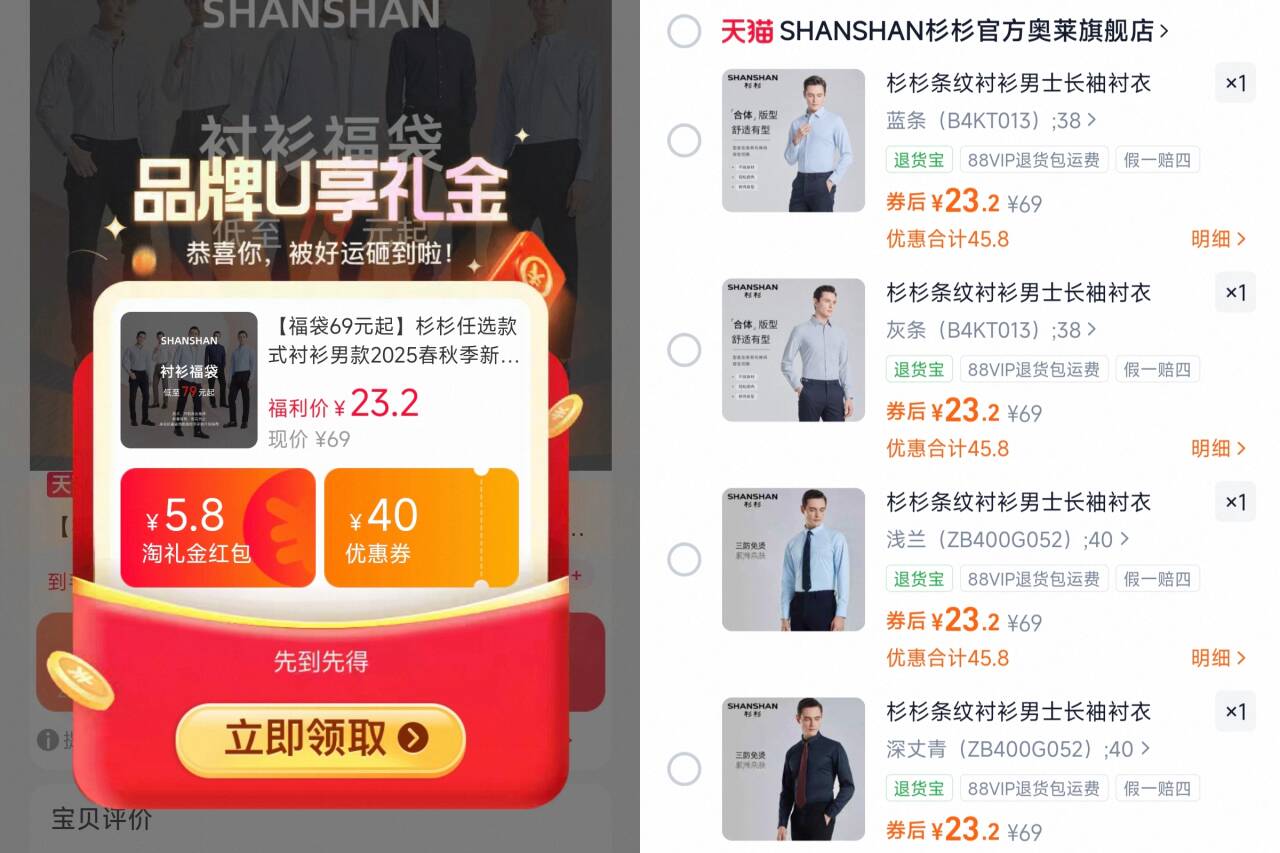The width and height of the screenshot is (1280, 853).
Task: Select the 蓝条 shirt item checkbox
Action: [x=684, y=140]
